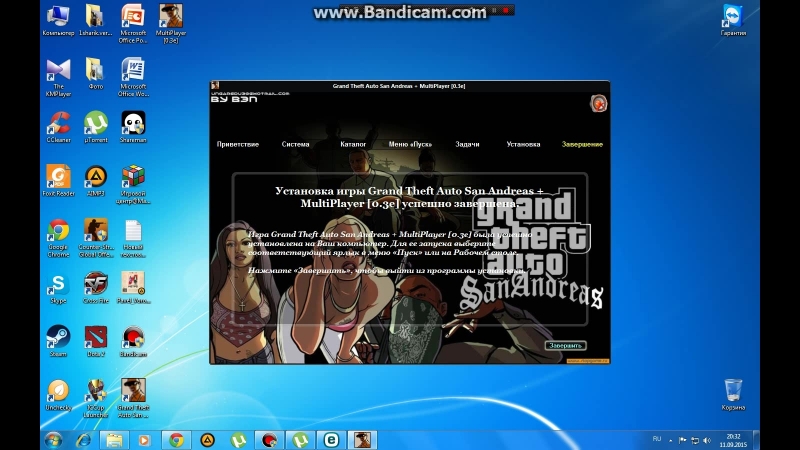This screenshot has width=800, height=450.
Task: Select the Установка step tab
Action: 523,144
